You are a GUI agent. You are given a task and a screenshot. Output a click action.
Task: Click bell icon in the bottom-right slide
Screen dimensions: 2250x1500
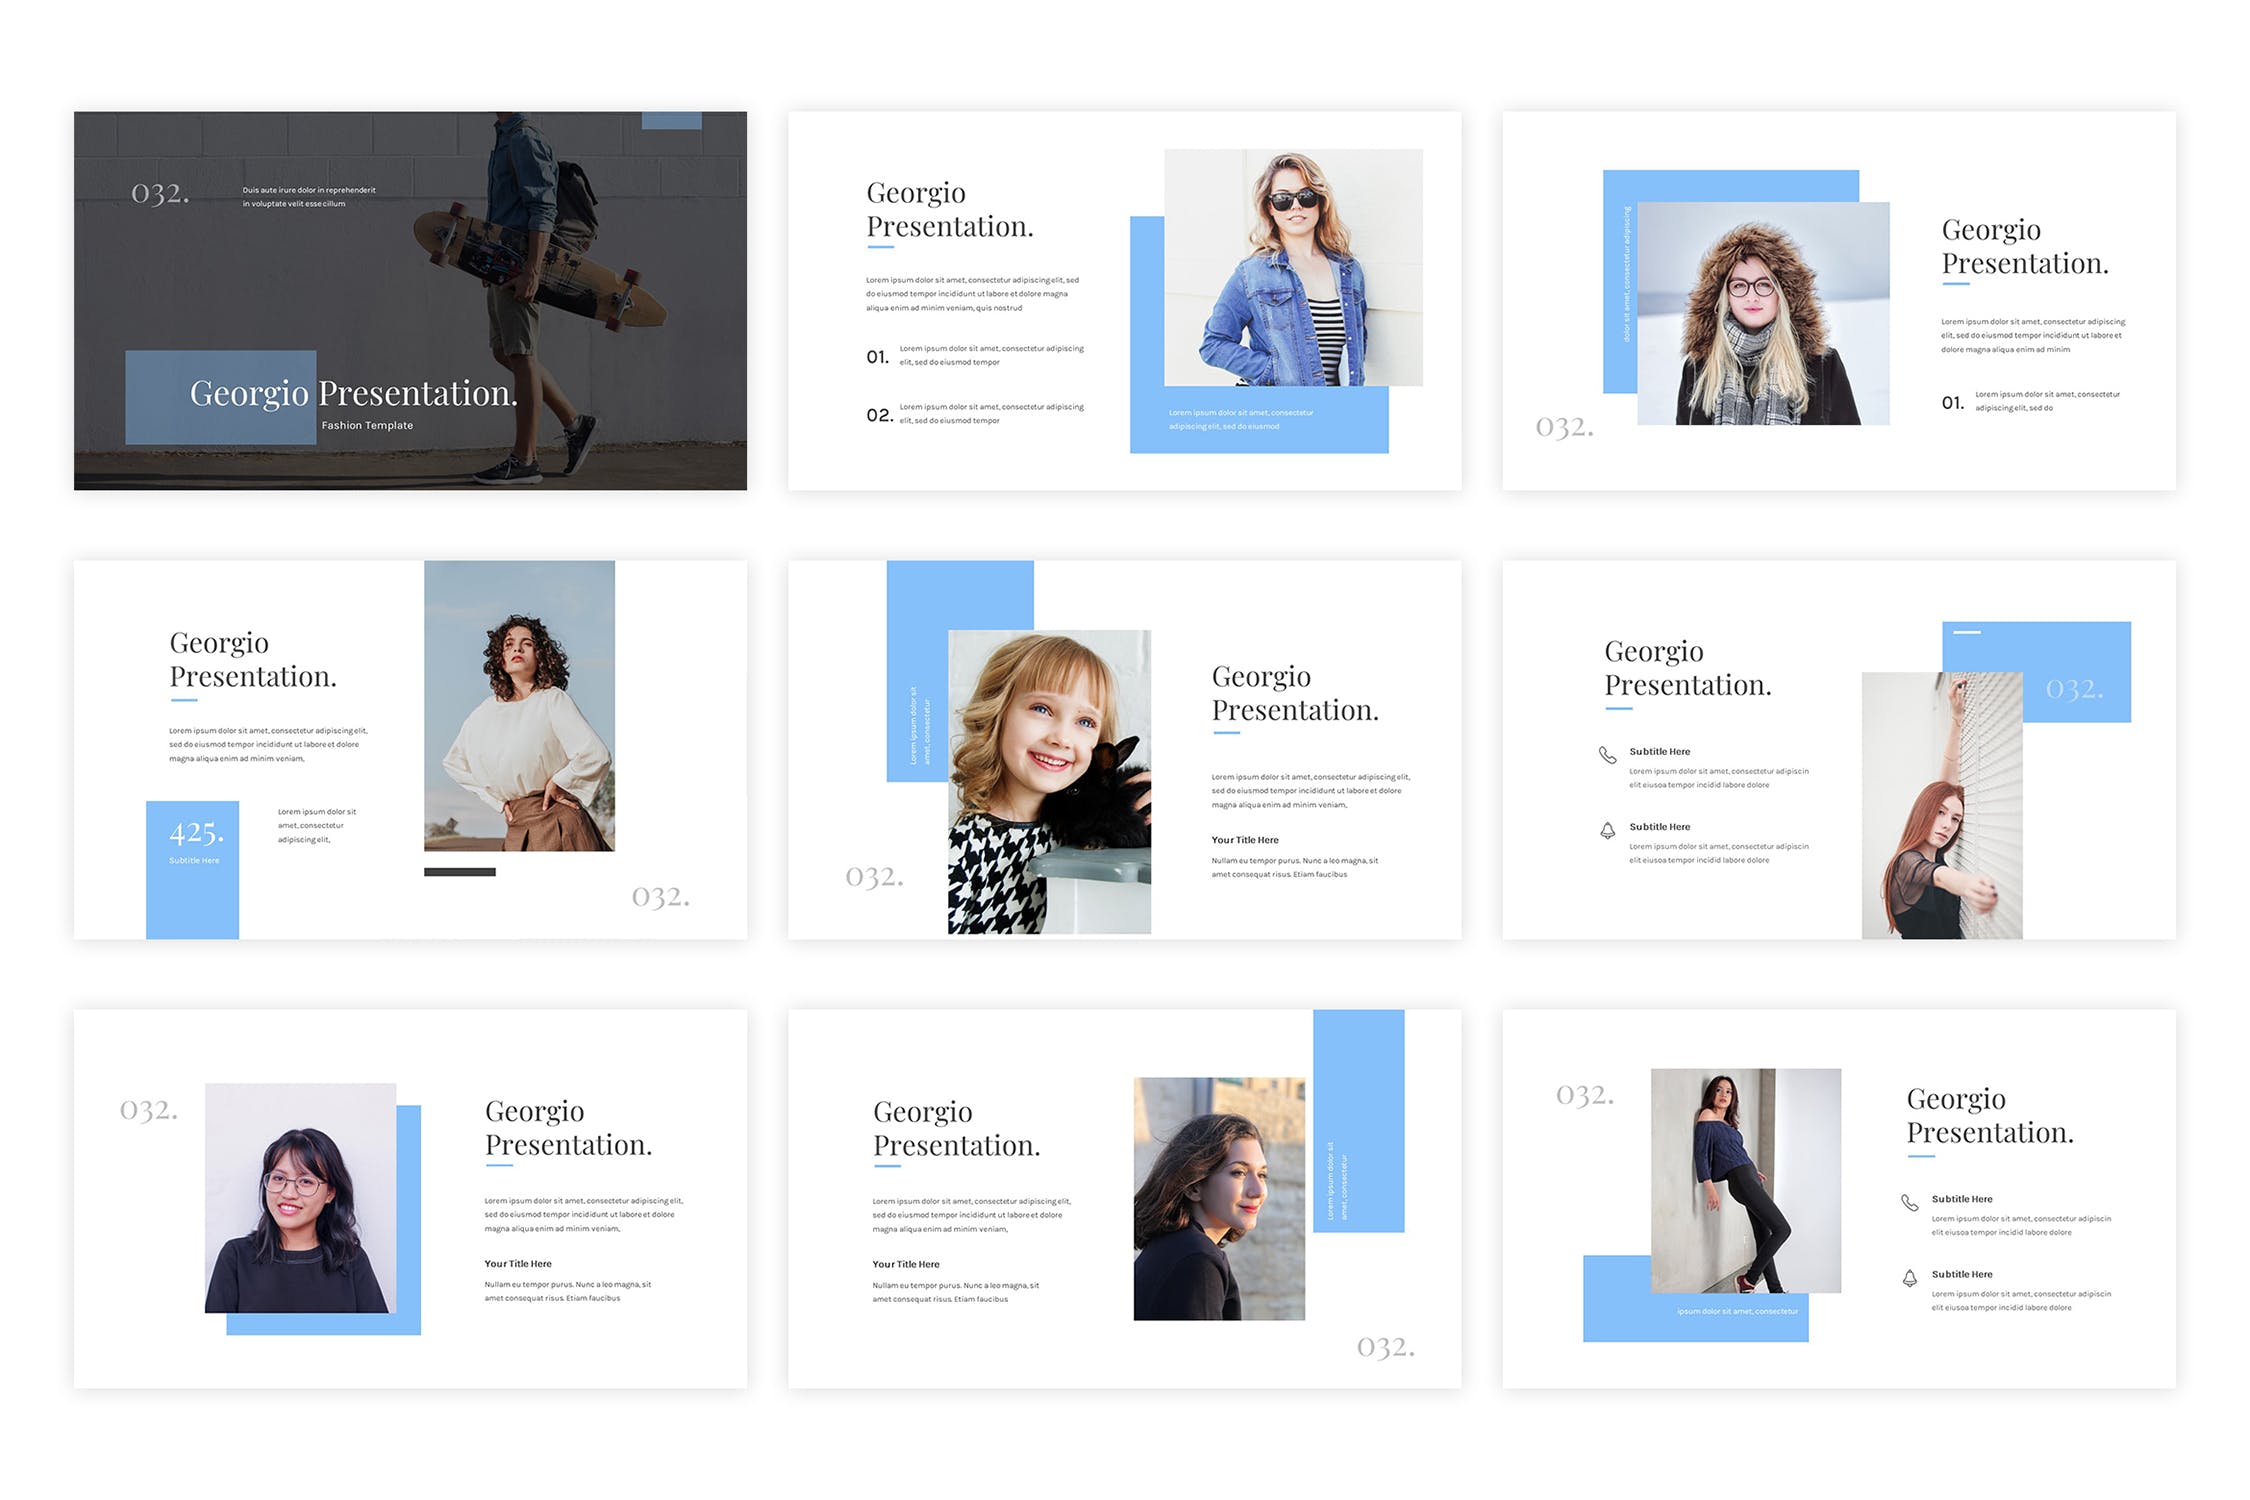click(1909, 1278)
